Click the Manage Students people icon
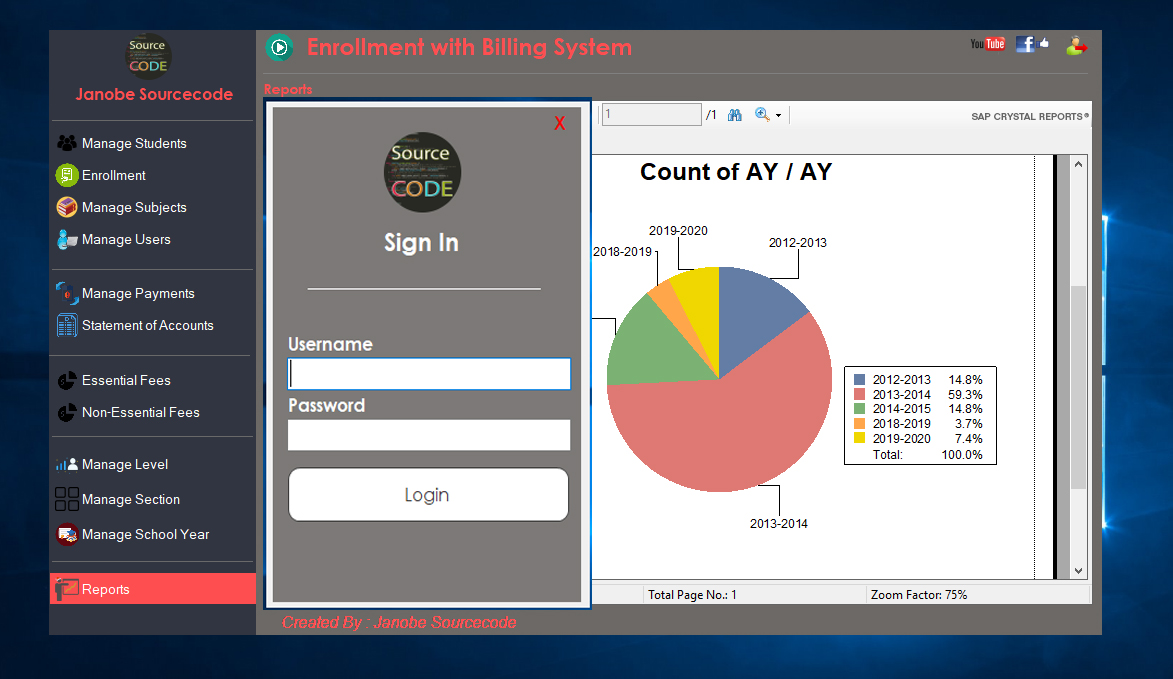Screen dimensions: 1173x679 click(x=67, y=143)
